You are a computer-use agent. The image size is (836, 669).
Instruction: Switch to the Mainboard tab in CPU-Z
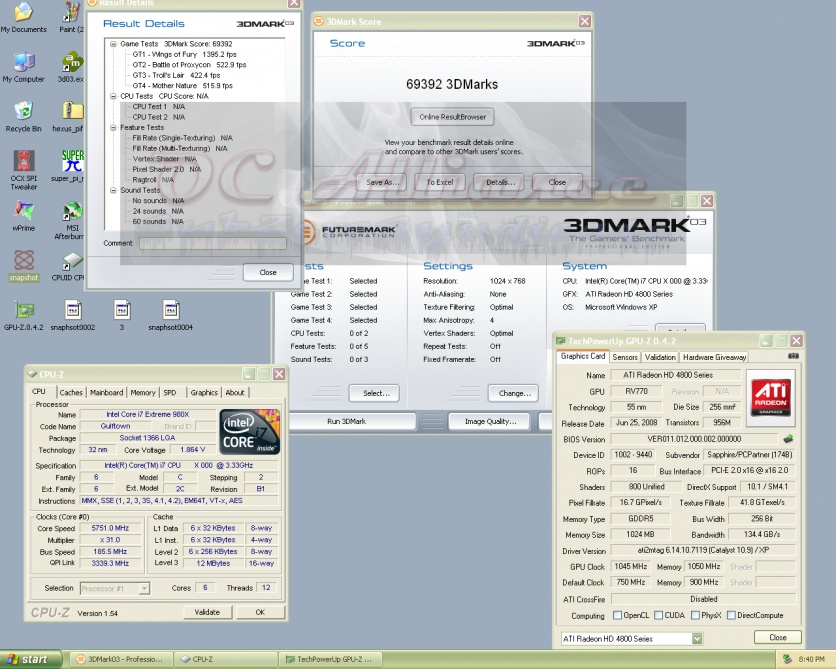pos(107,393)
